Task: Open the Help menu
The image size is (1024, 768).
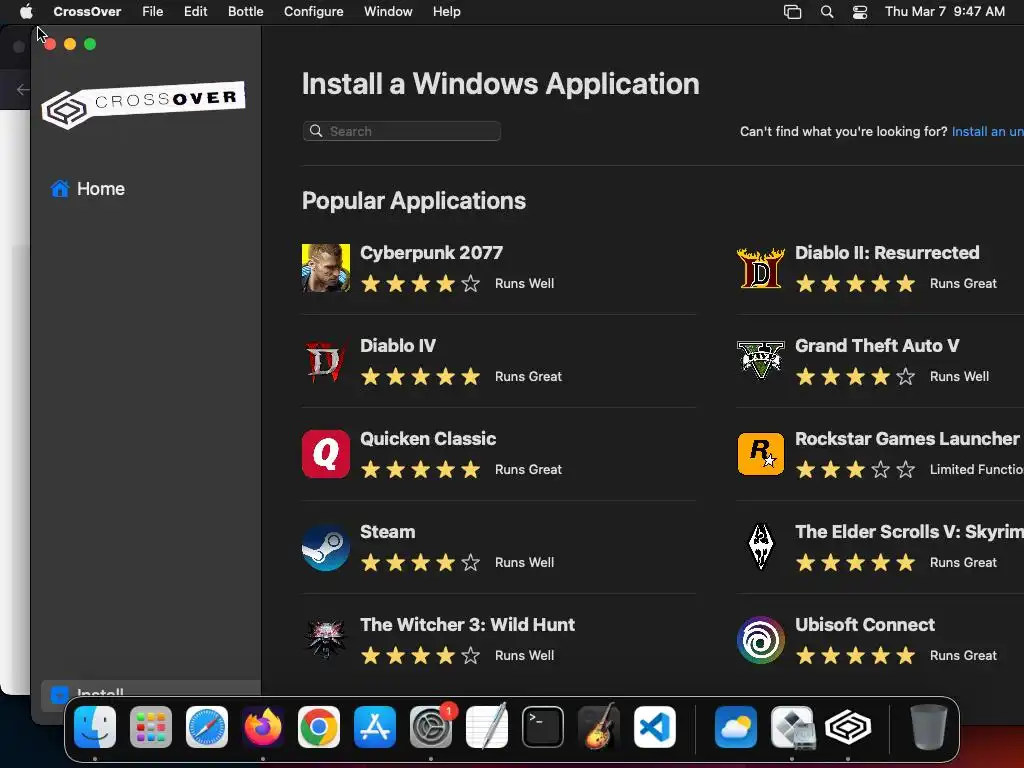Action: [447, 12]
